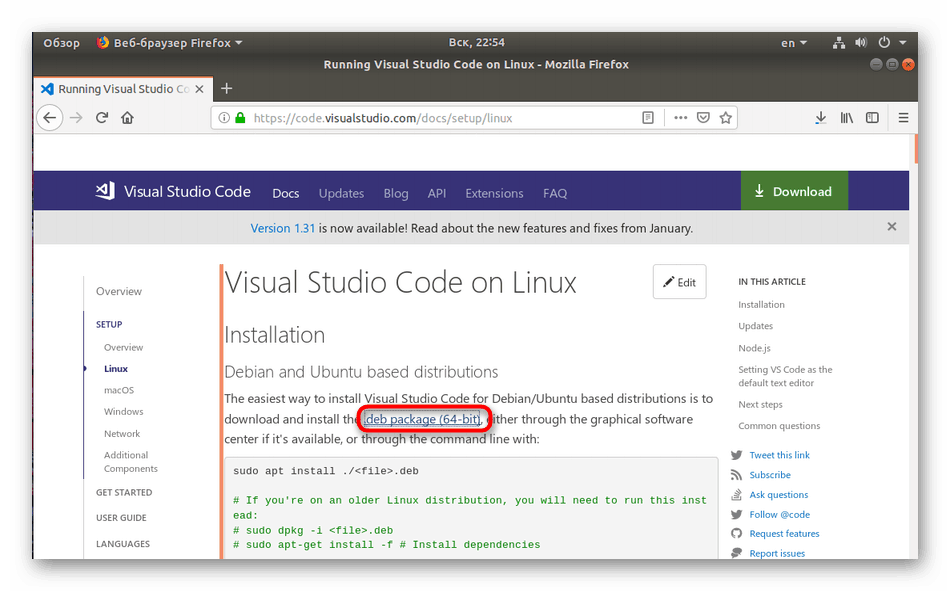Click the green padlock security icon
The image size is (950, 591).
click(241, 118)
